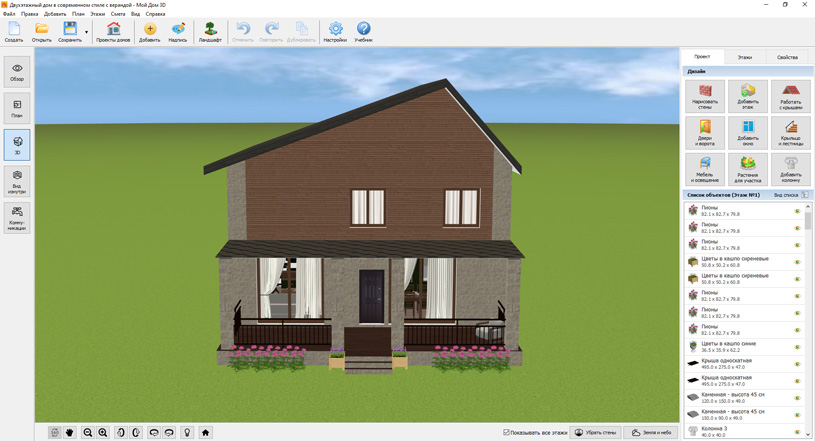Click 'Добавить этаж' in design panel

(748, 96)
